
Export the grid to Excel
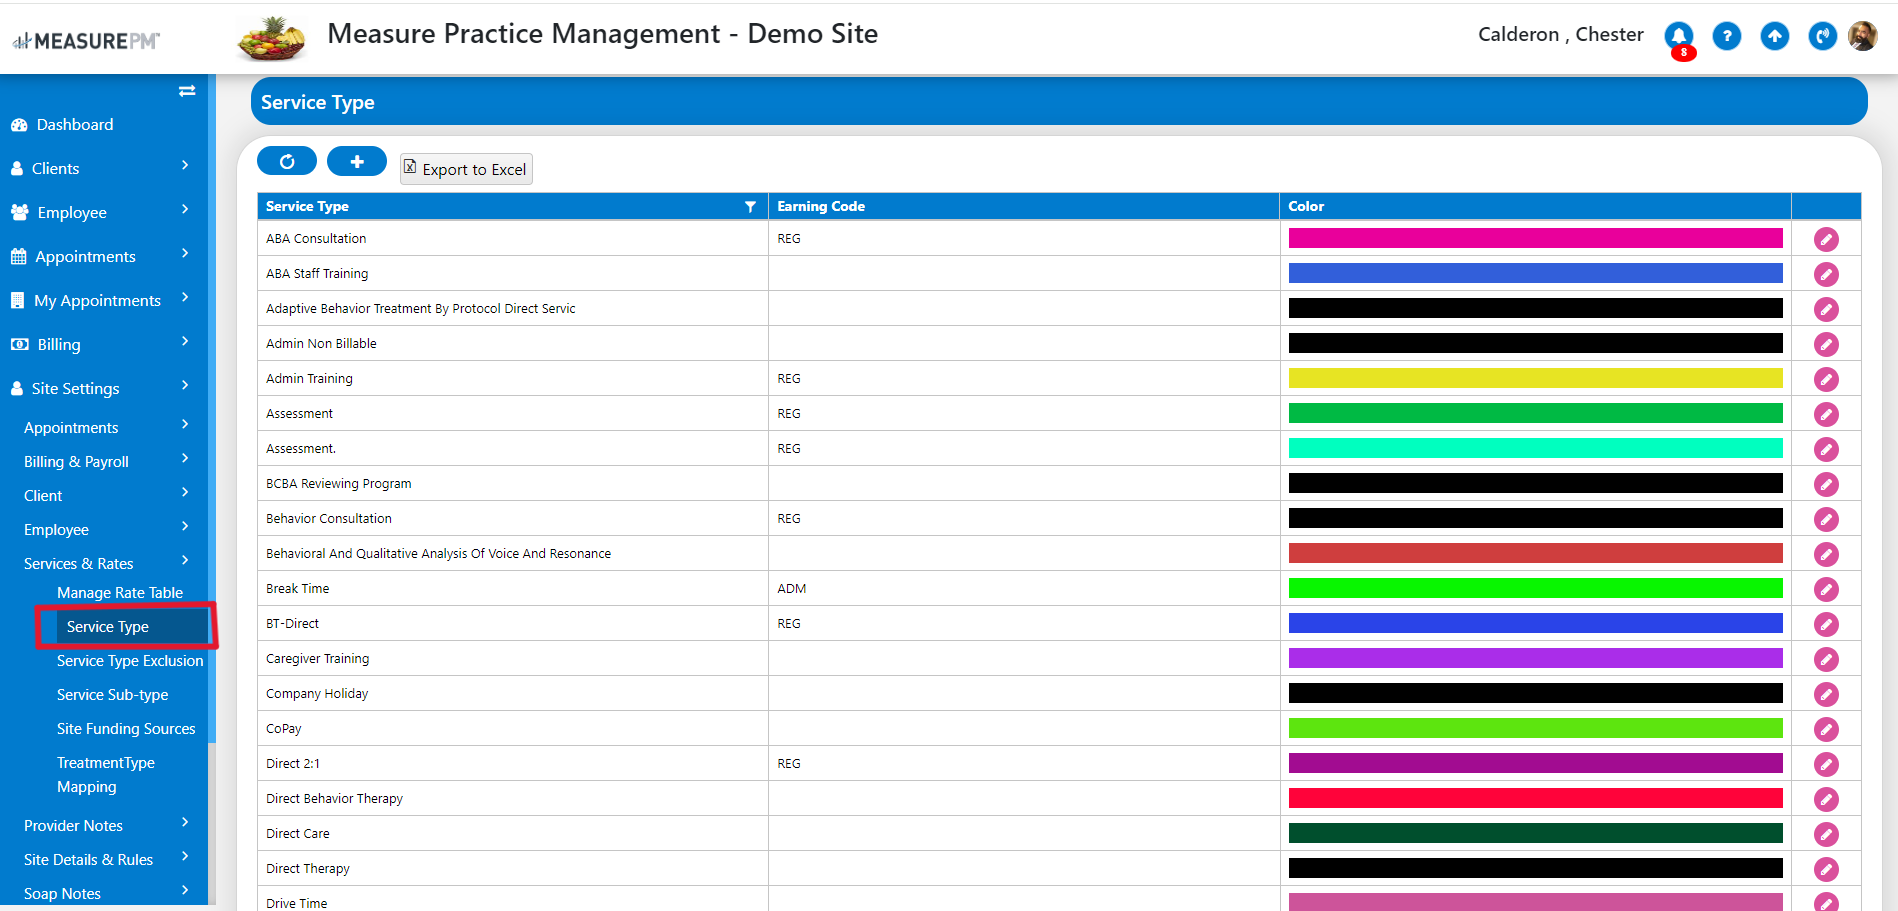(466, 169)
